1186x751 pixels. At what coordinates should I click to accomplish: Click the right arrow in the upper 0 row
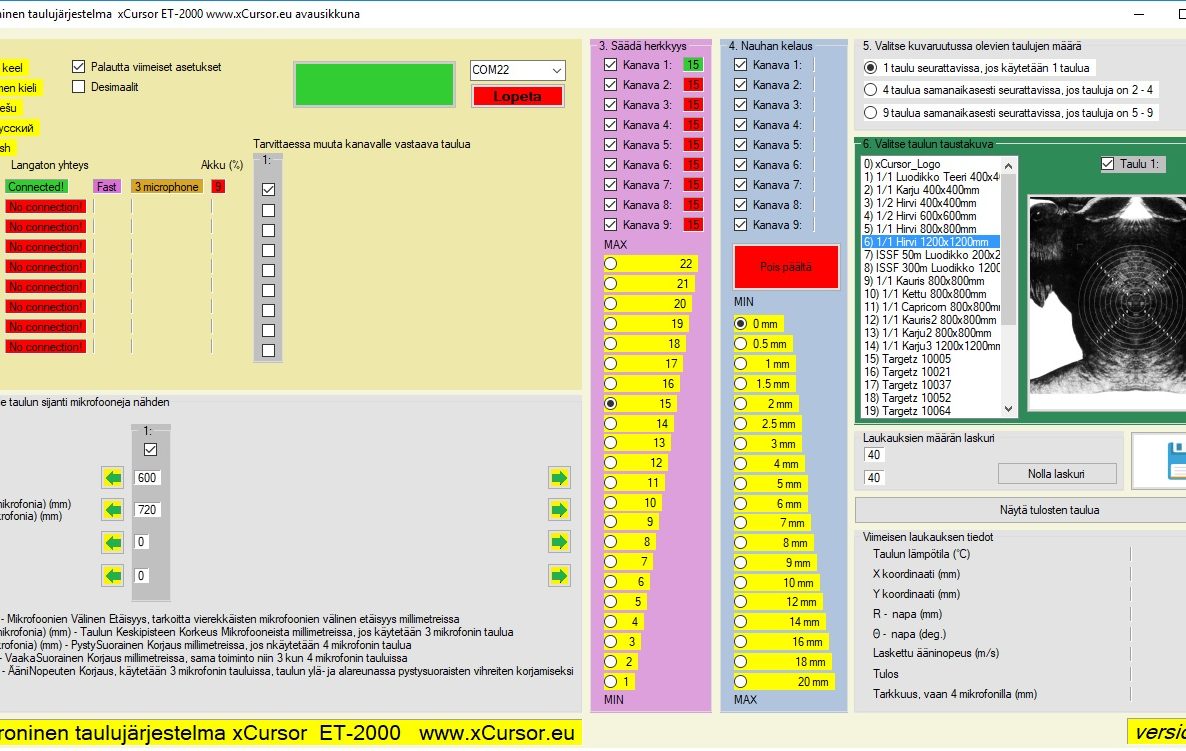(x=559, y=542)
